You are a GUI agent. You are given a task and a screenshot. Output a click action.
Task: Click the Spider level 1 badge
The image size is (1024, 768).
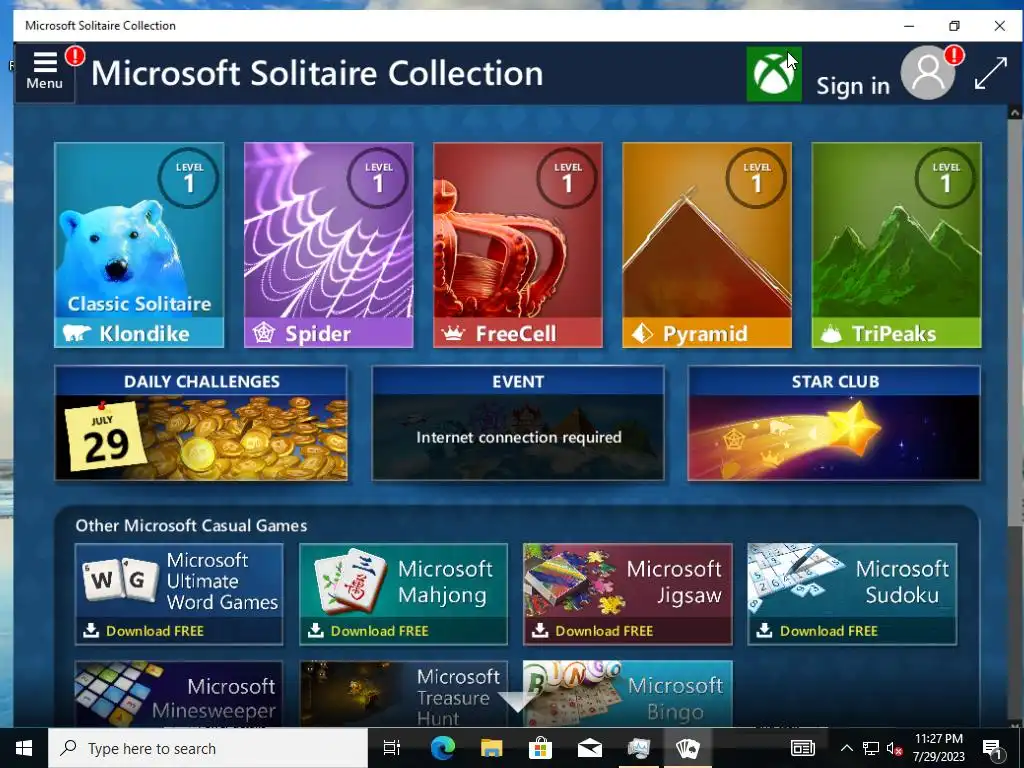pos(378,178)
